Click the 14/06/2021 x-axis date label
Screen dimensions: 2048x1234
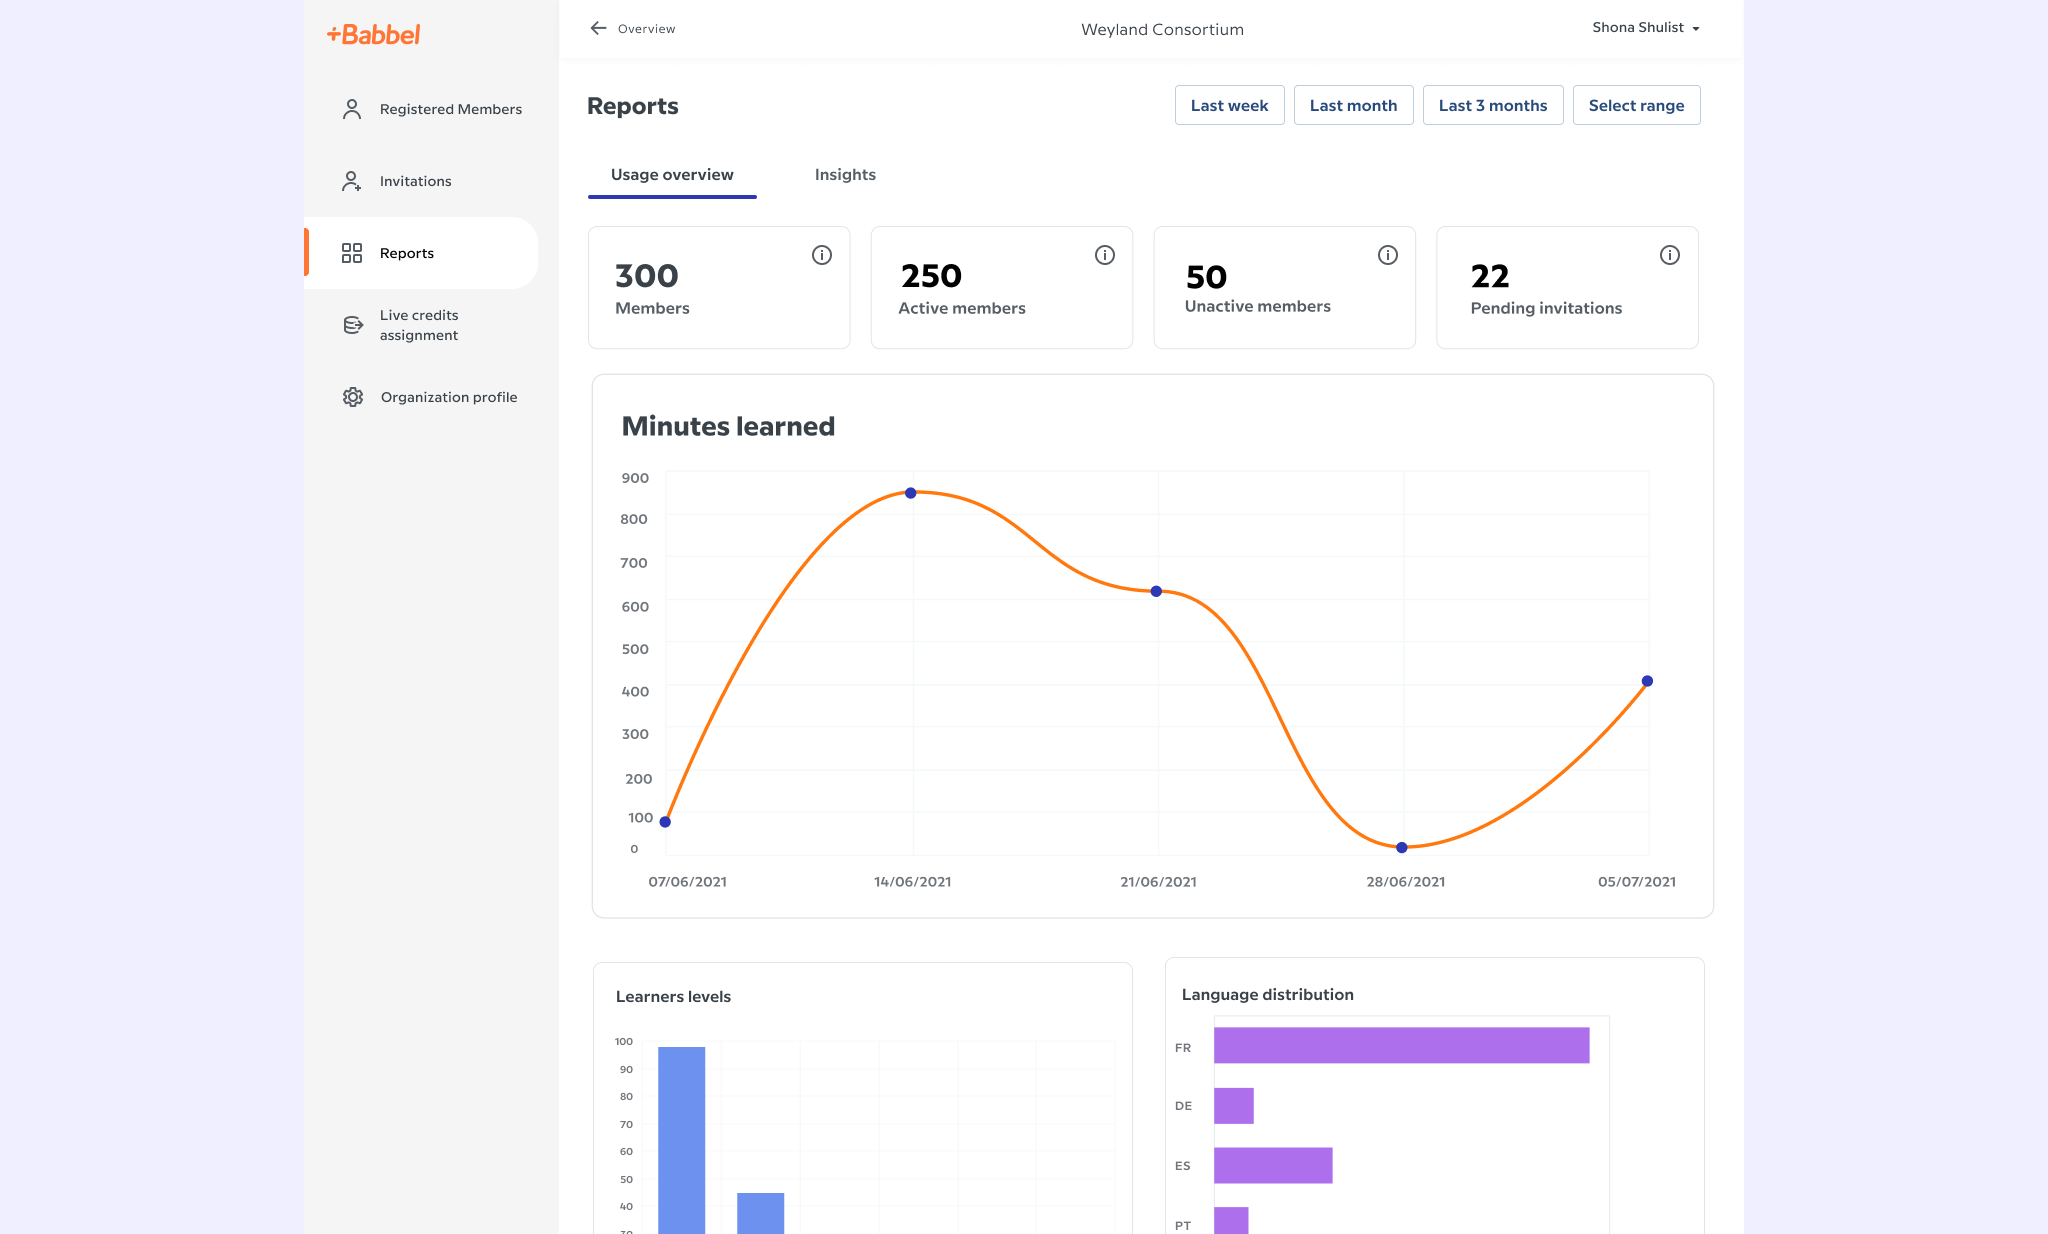pyautogui.click(x=912, y=882)
